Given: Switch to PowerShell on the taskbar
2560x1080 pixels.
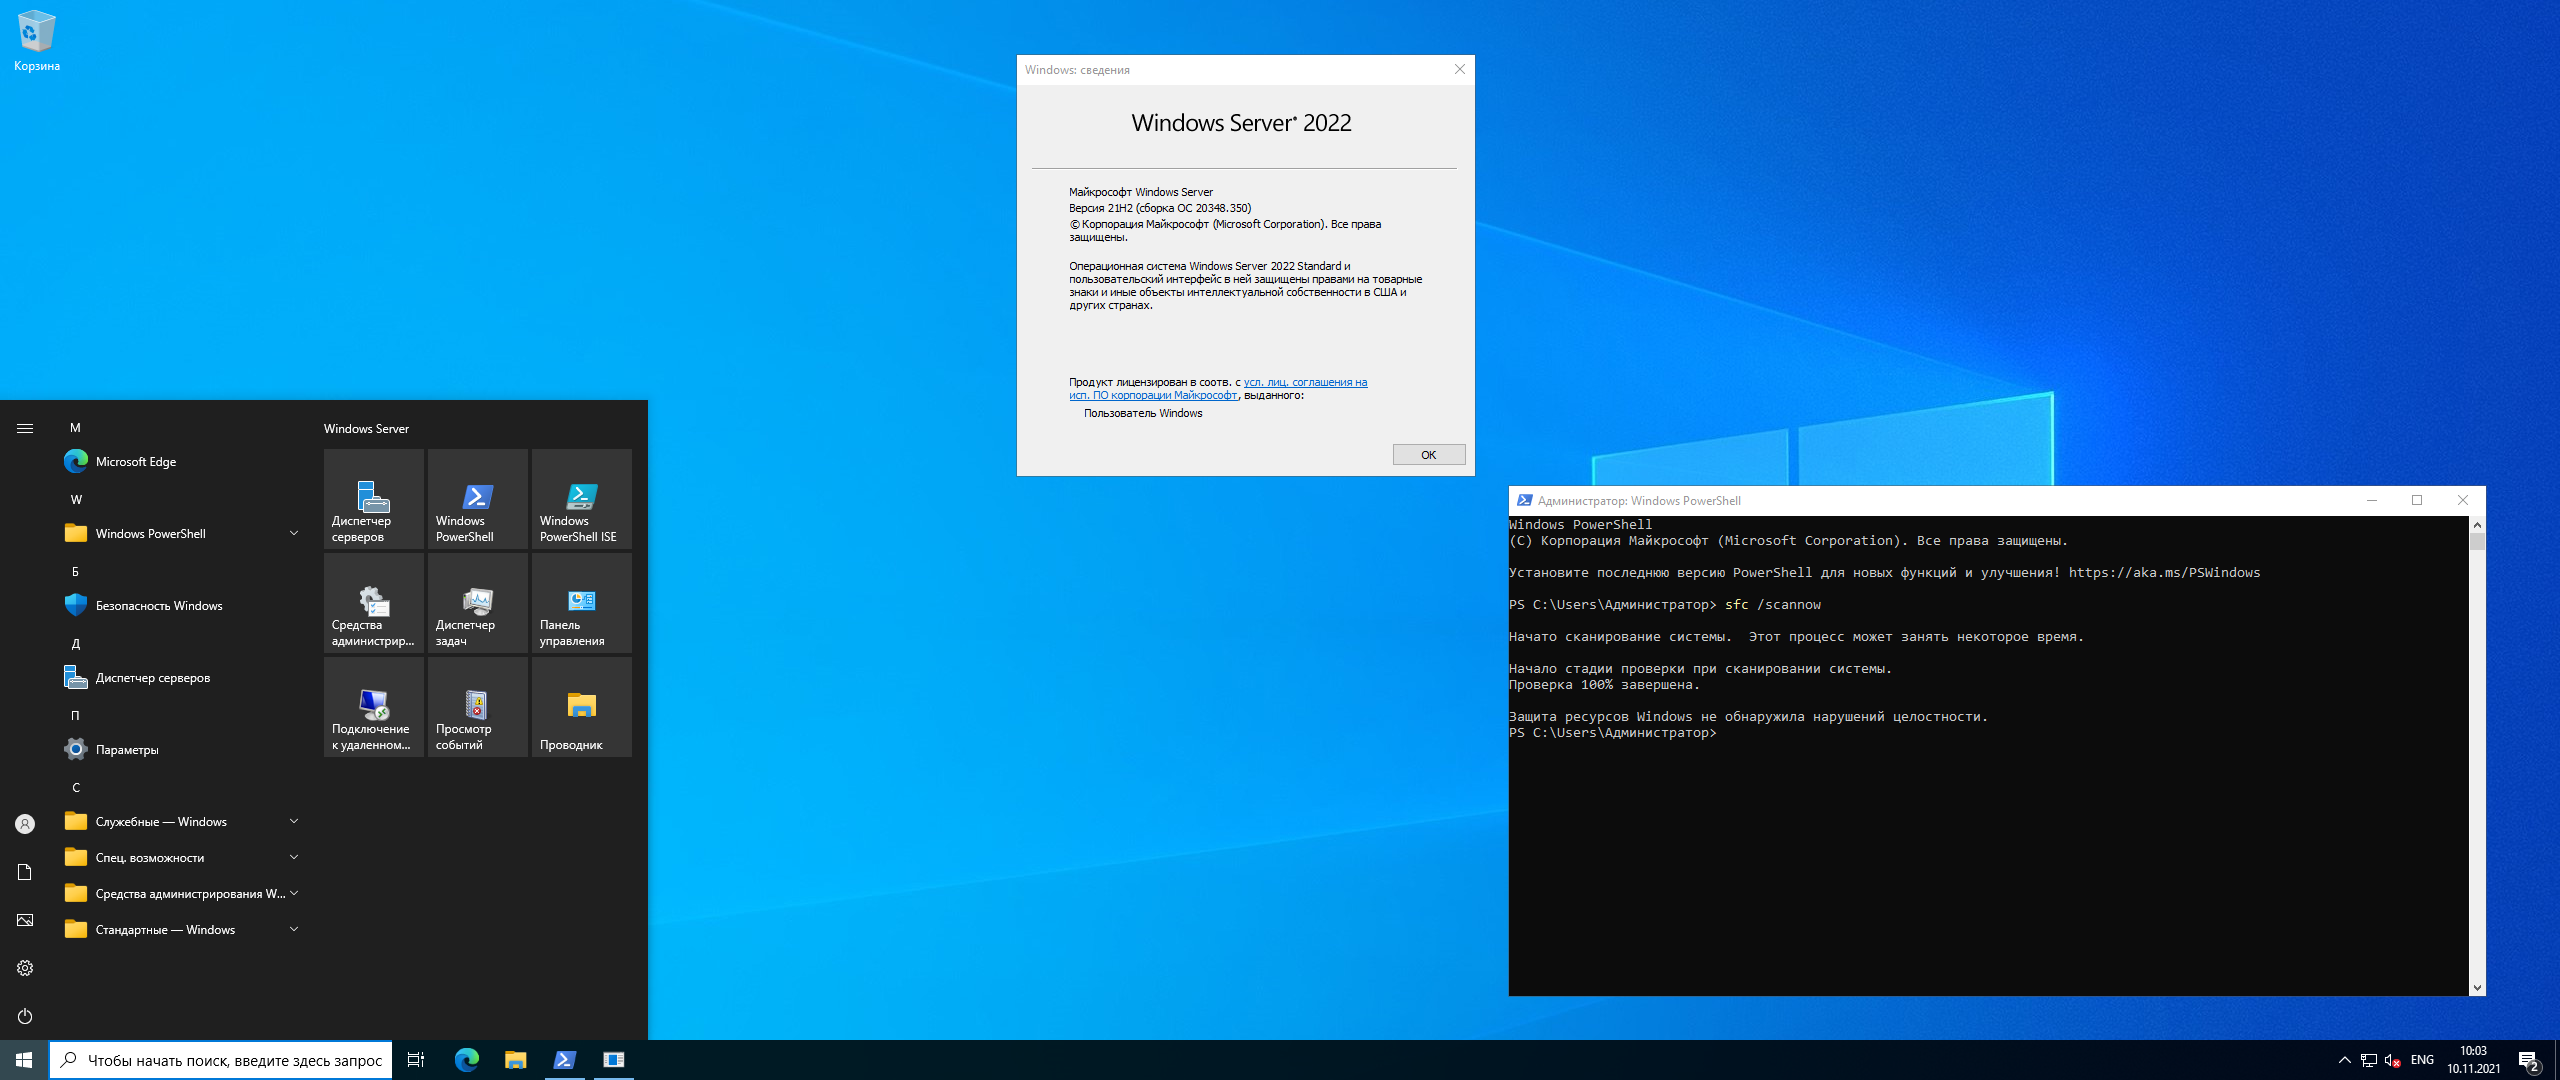Looking at the screenshot, I should 564,1060.
